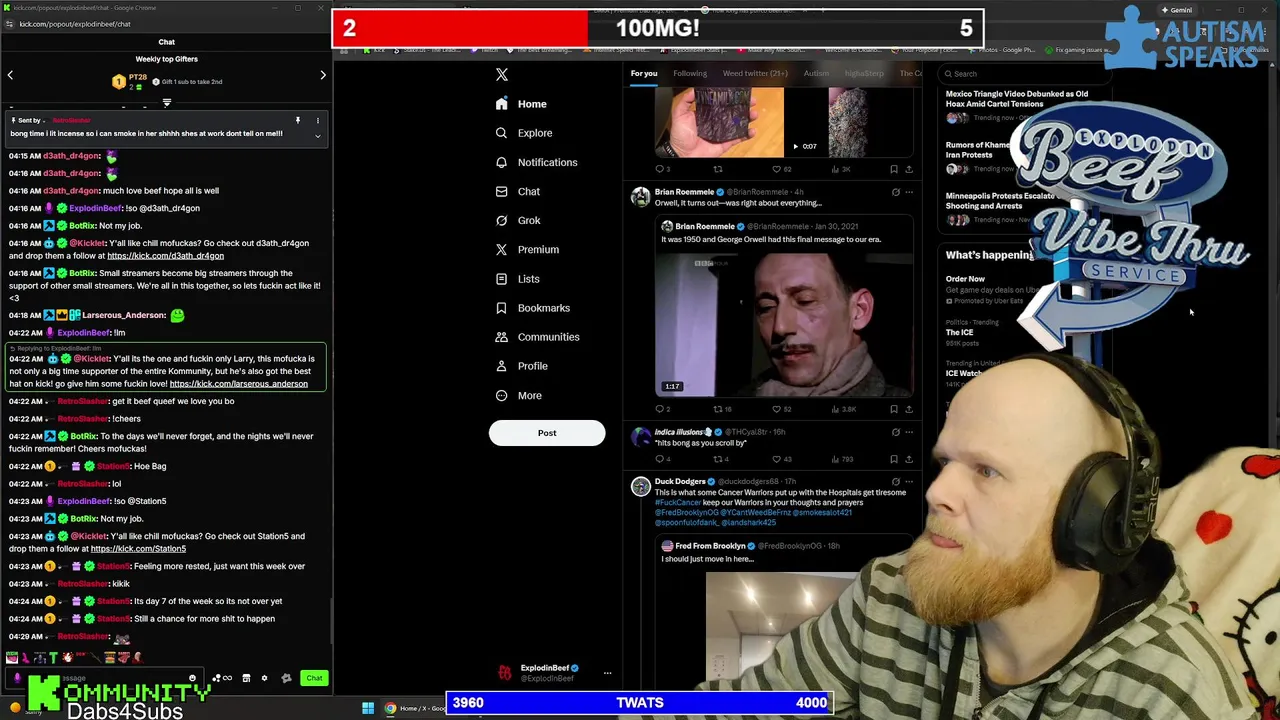The height and width of the screenshot is (720, 1280).
Task: Switch to the Following tab
Action: click(690, 73)
